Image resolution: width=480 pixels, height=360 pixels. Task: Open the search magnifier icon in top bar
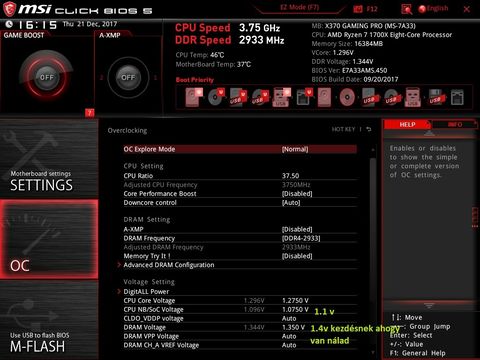coord(406,9)
